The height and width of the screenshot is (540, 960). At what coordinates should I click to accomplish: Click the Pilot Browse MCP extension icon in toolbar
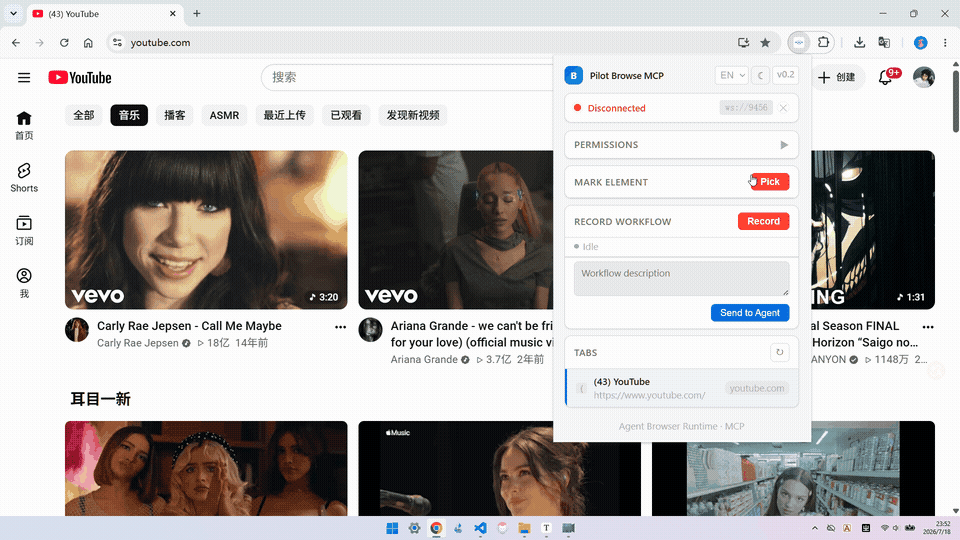pyautogui.click(x=799, y=42)
